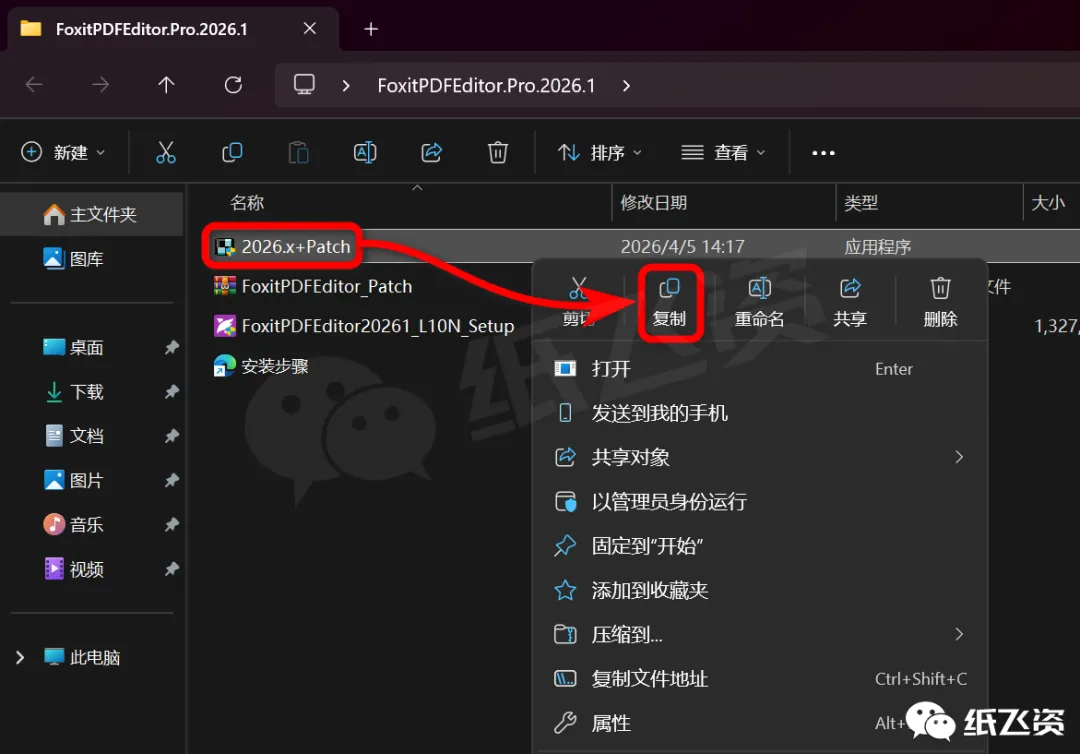Unpin 下载 using its pin icon
The width and height of the screenshot is (1080, 754).
(x=172, y=392)
